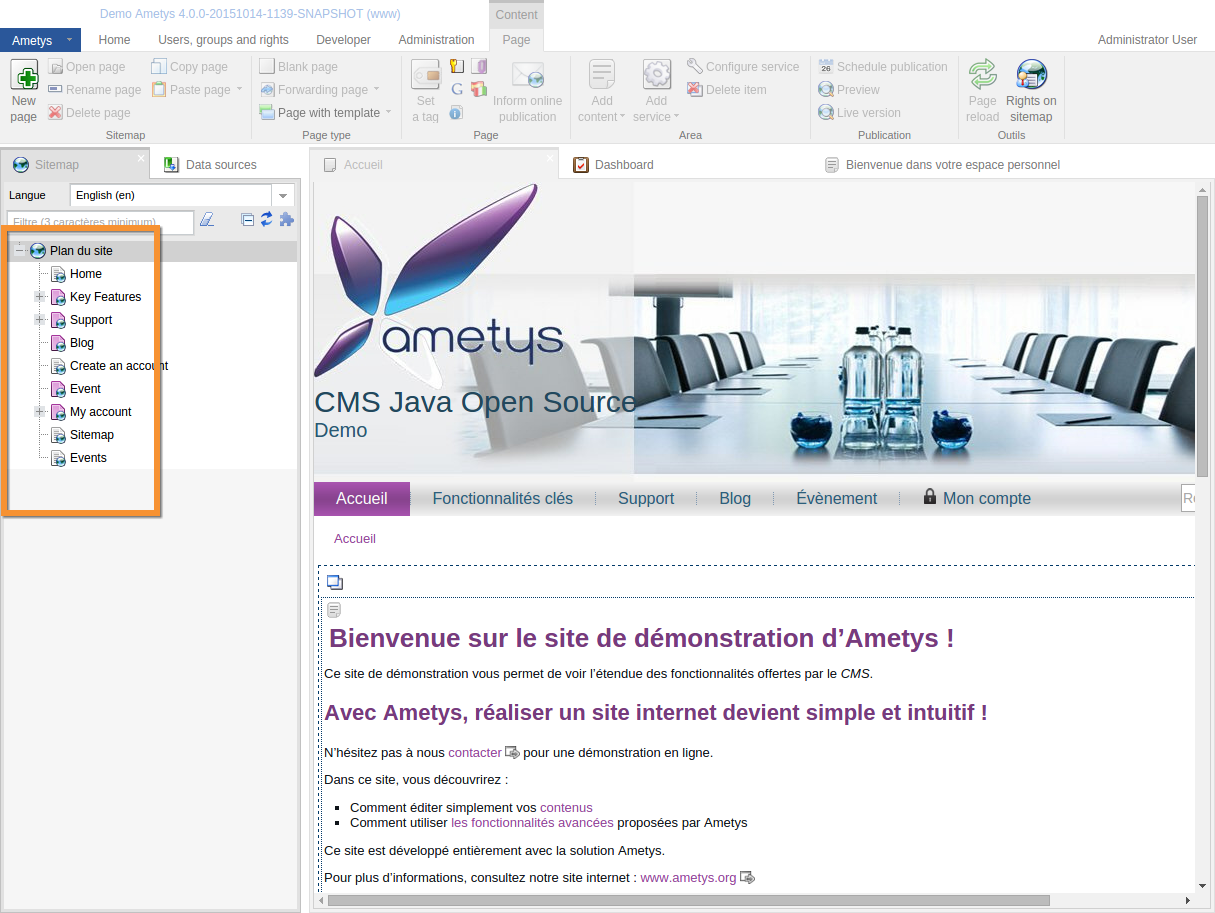Switch to the Data sources panel tab
This screenshot has height=913, width=1215.
[211, 165]
